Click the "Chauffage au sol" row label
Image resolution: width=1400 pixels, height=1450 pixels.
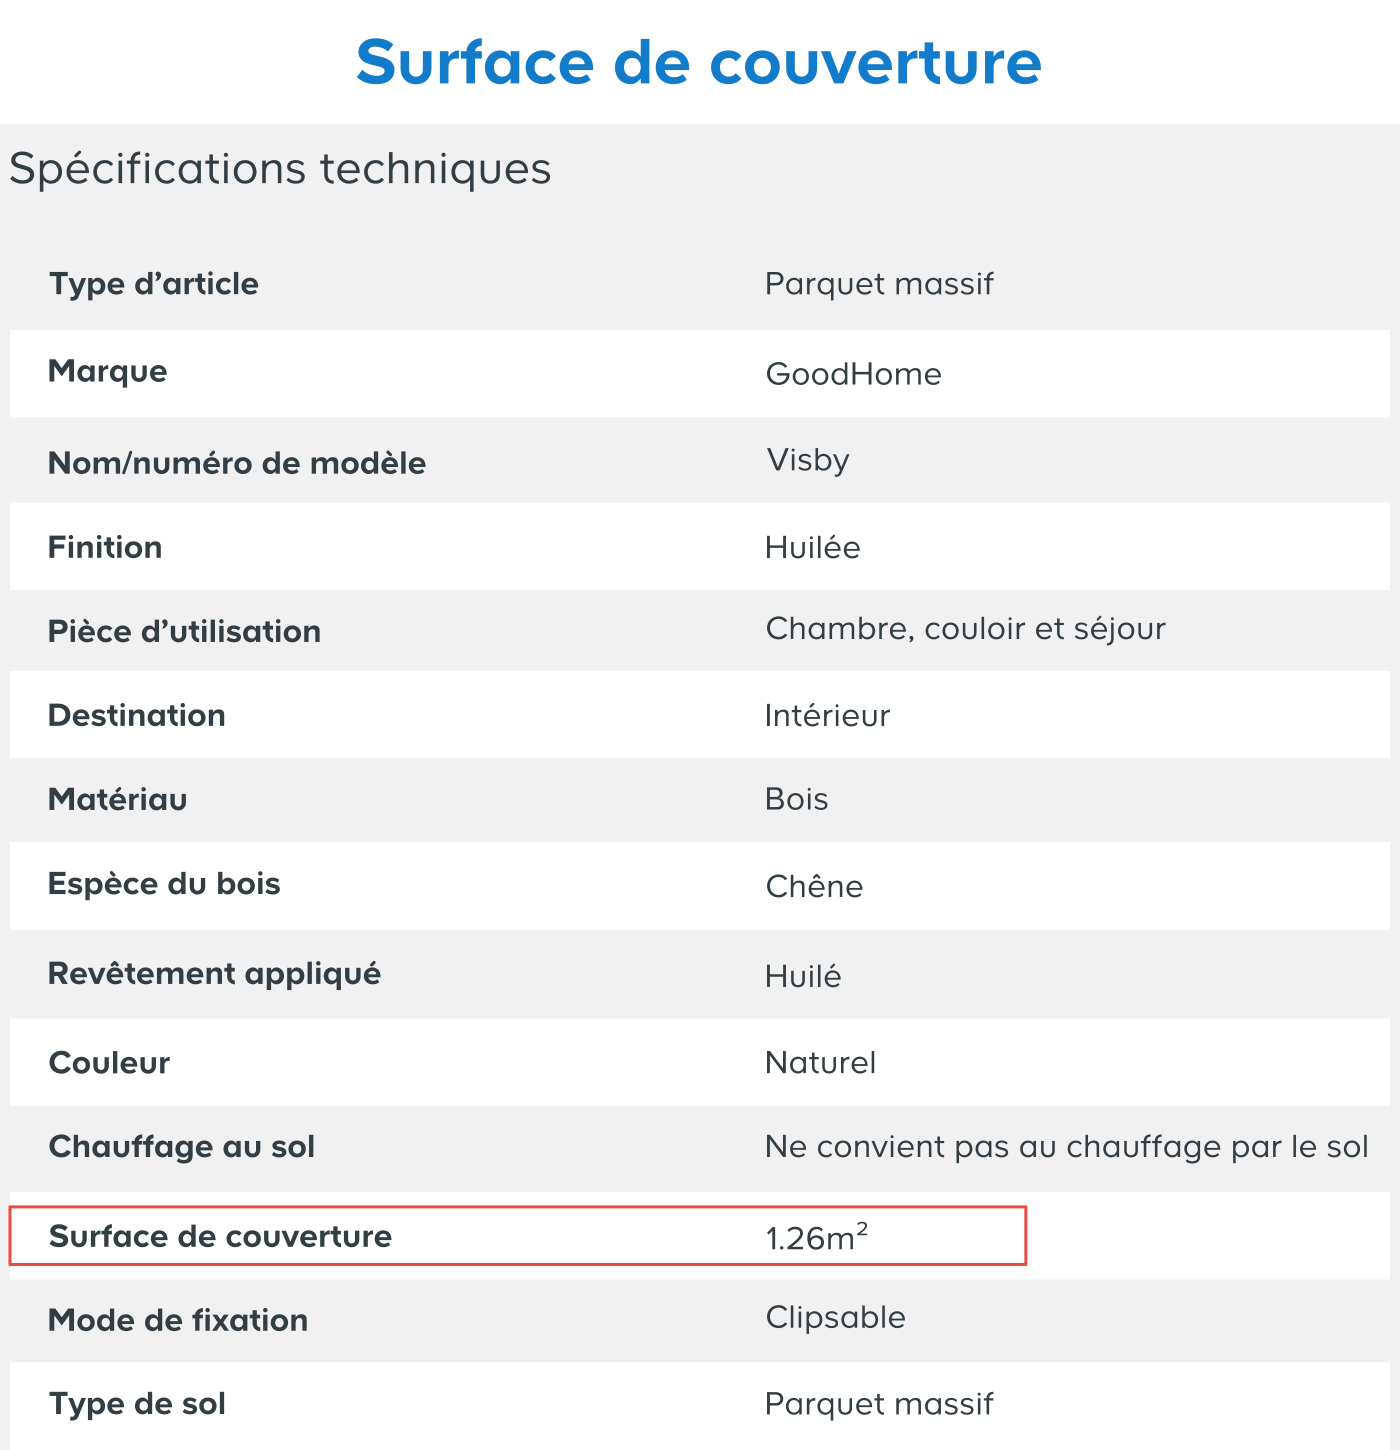click(182, 1147)
